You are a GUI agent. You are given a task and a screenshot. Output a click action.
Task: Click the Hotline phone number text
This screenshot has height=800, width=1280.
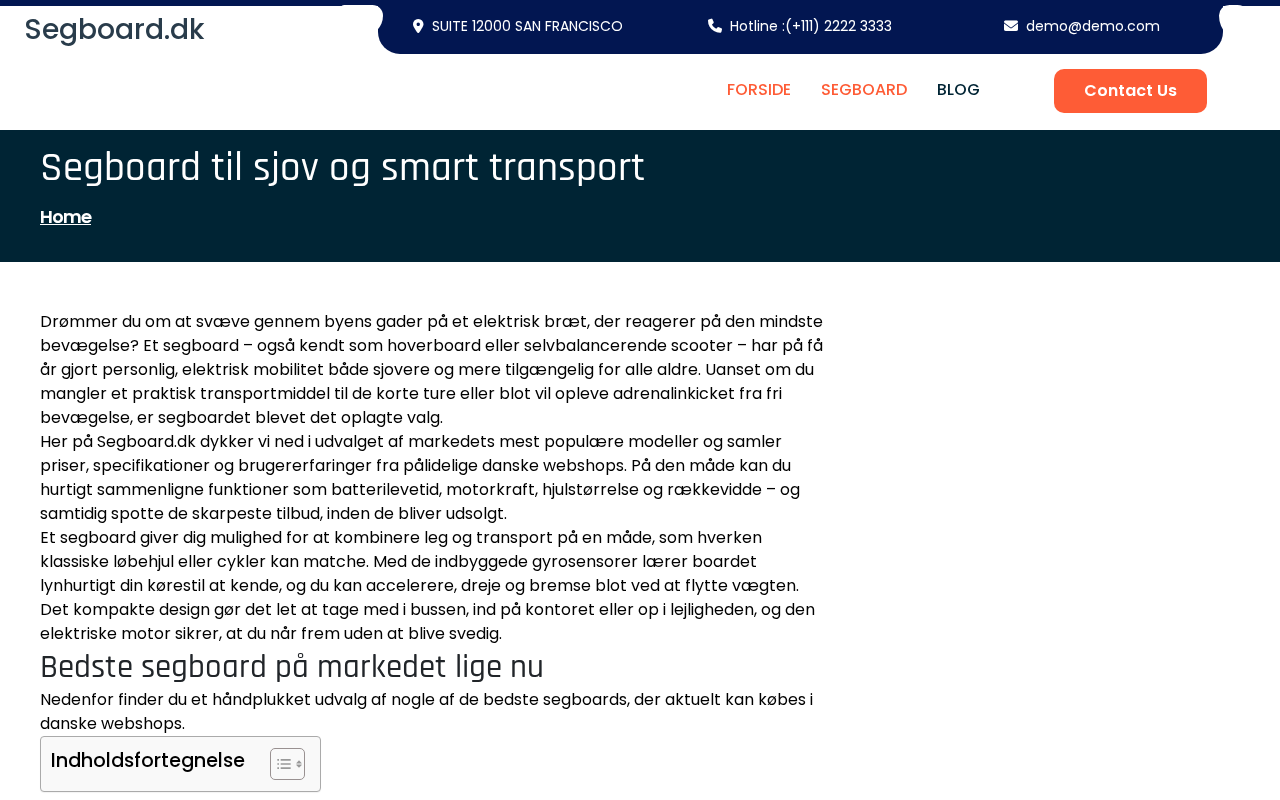coord(810,26)
